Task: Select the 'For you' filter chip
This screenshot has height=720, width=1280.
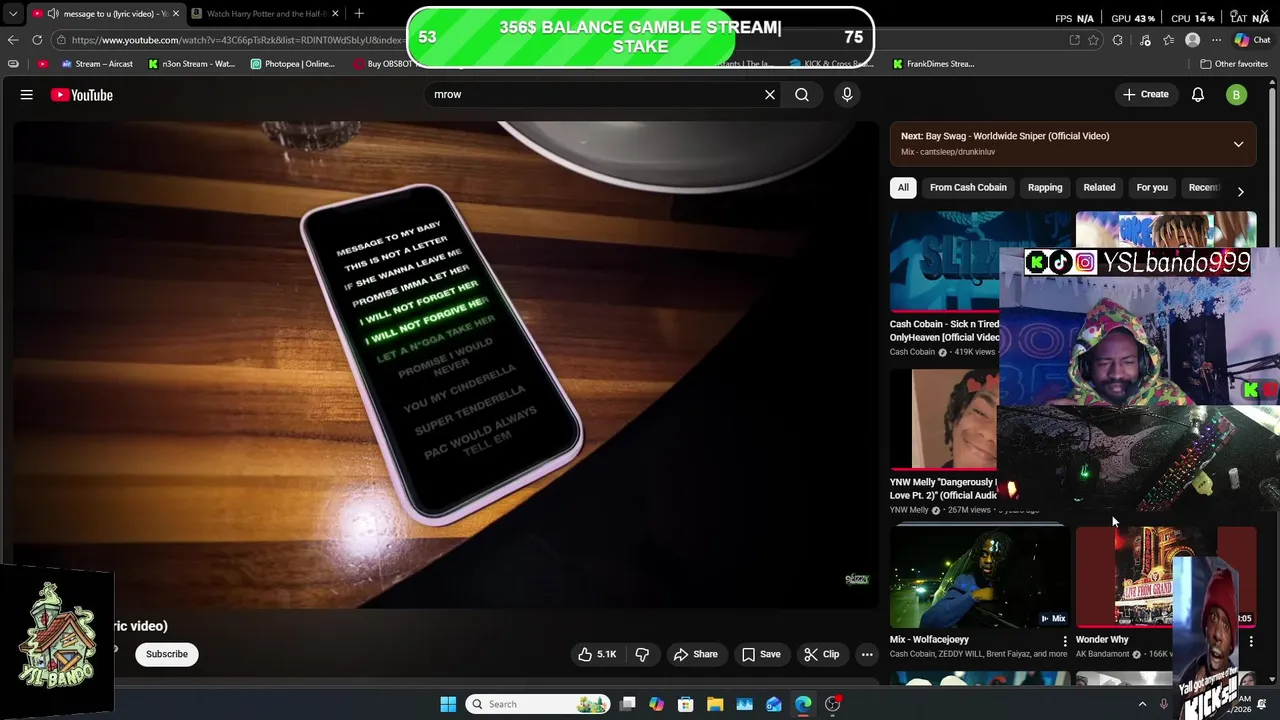Action: [1152, 188]
